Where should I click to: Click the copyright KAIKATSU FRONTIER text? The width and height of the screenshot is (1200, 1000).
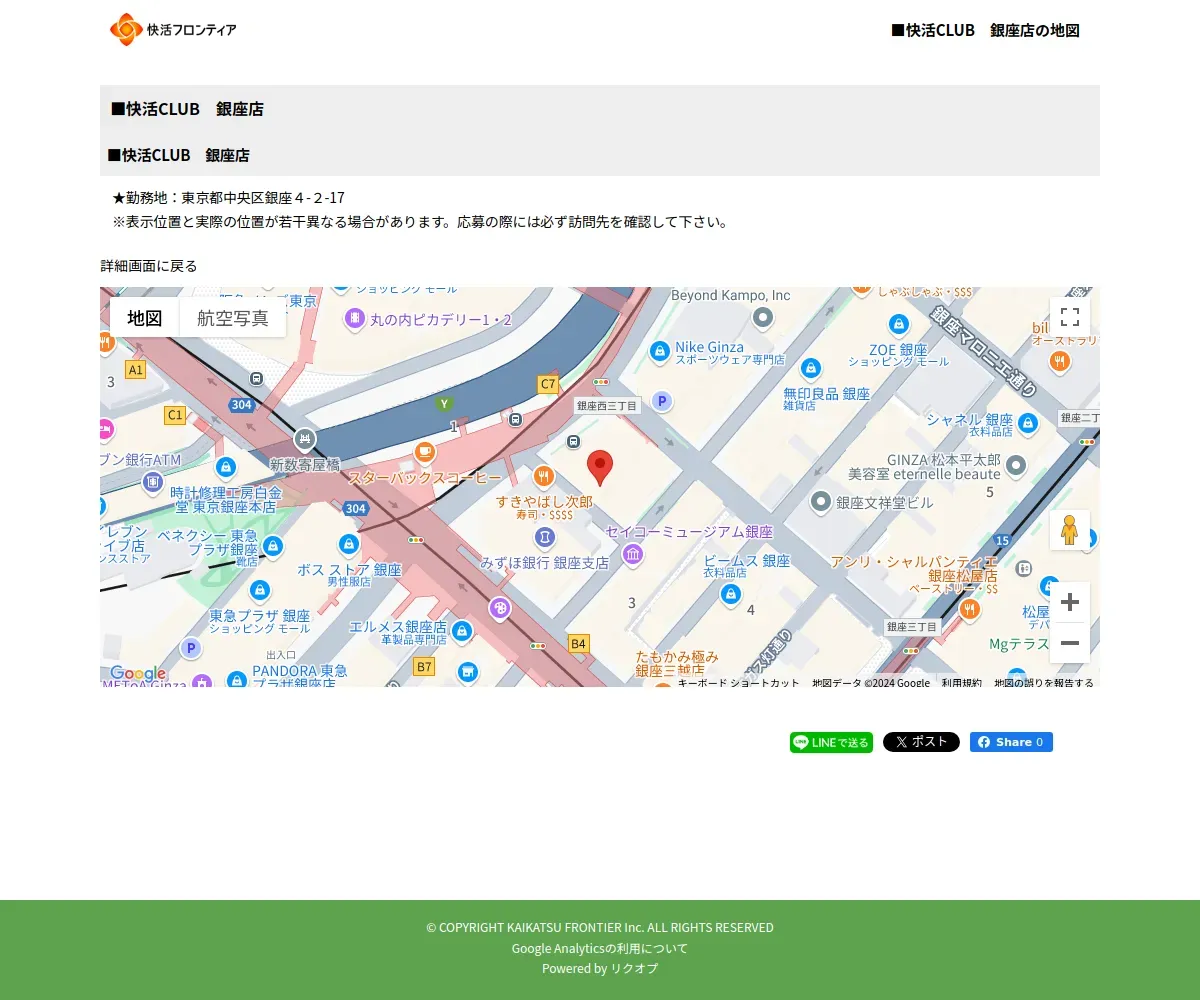(x=600, y=927)
